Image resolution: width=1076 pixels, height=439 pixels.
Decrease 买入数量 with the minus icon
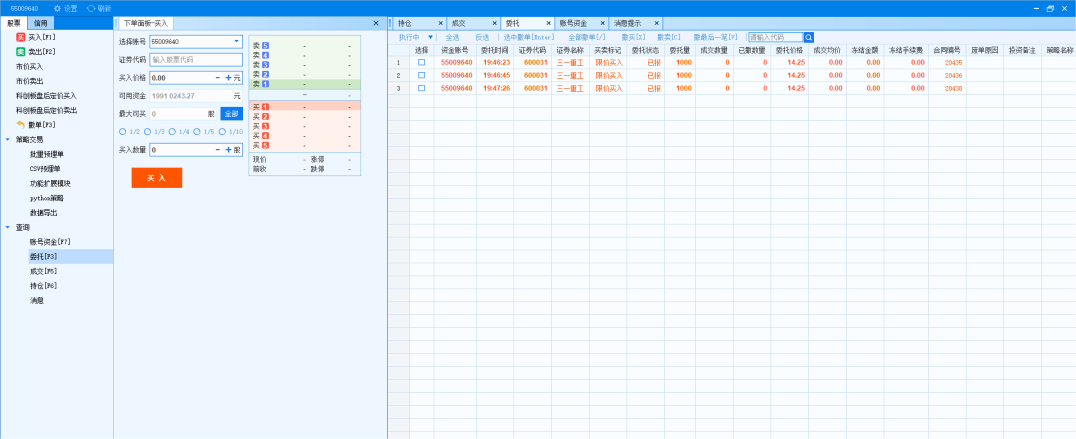(x=218, y=150)
